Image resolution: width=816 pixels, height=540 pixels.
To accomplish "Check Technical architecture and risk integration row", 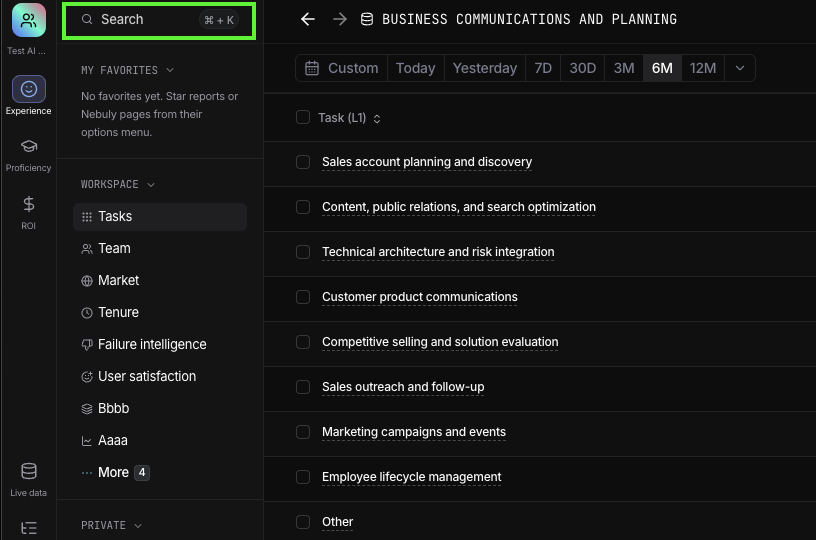I will point(303,252).
